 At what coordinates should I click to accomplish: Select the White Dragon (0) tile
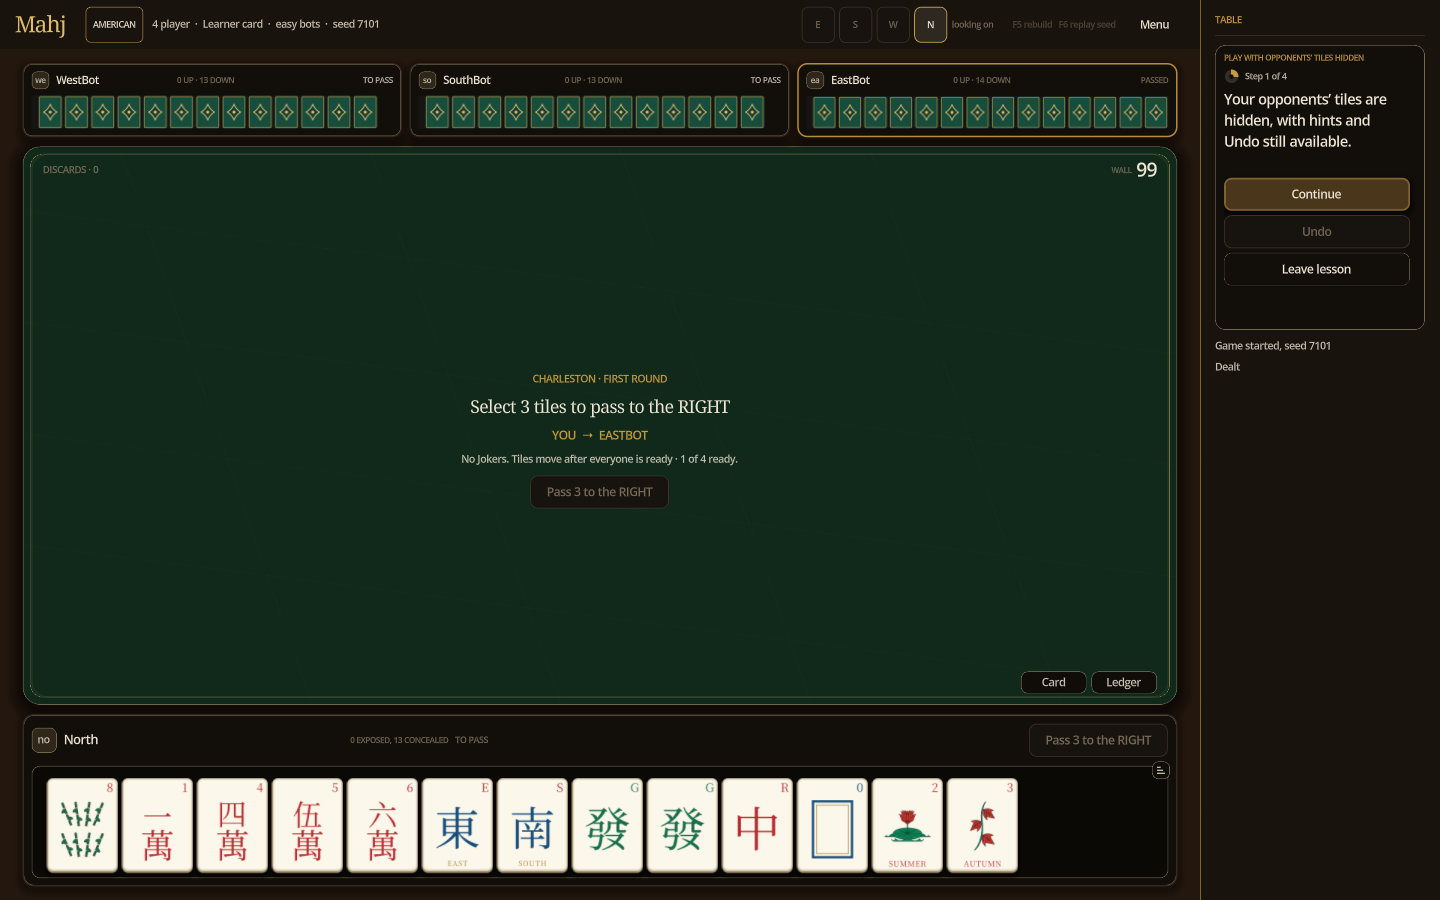[832, 825]
